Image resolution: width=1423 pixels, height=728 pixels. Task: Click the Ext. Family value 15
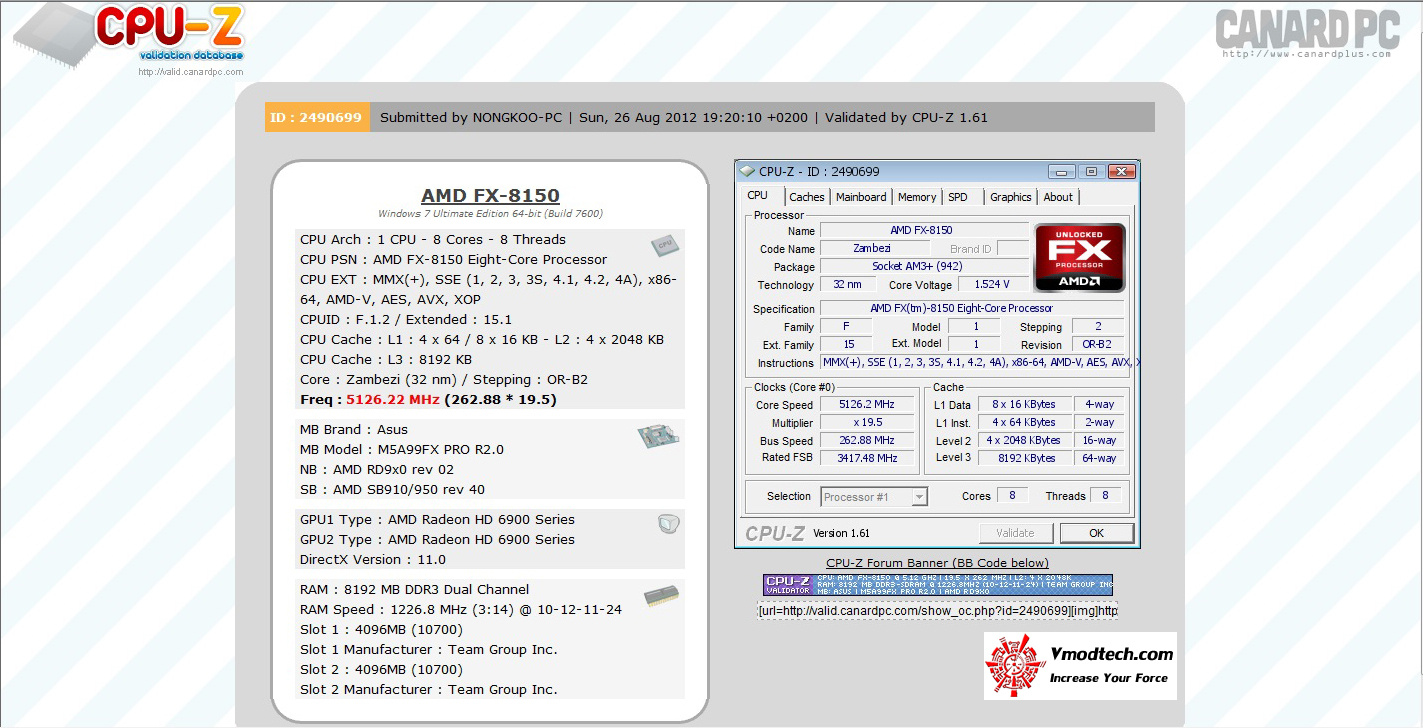[846, 345]
